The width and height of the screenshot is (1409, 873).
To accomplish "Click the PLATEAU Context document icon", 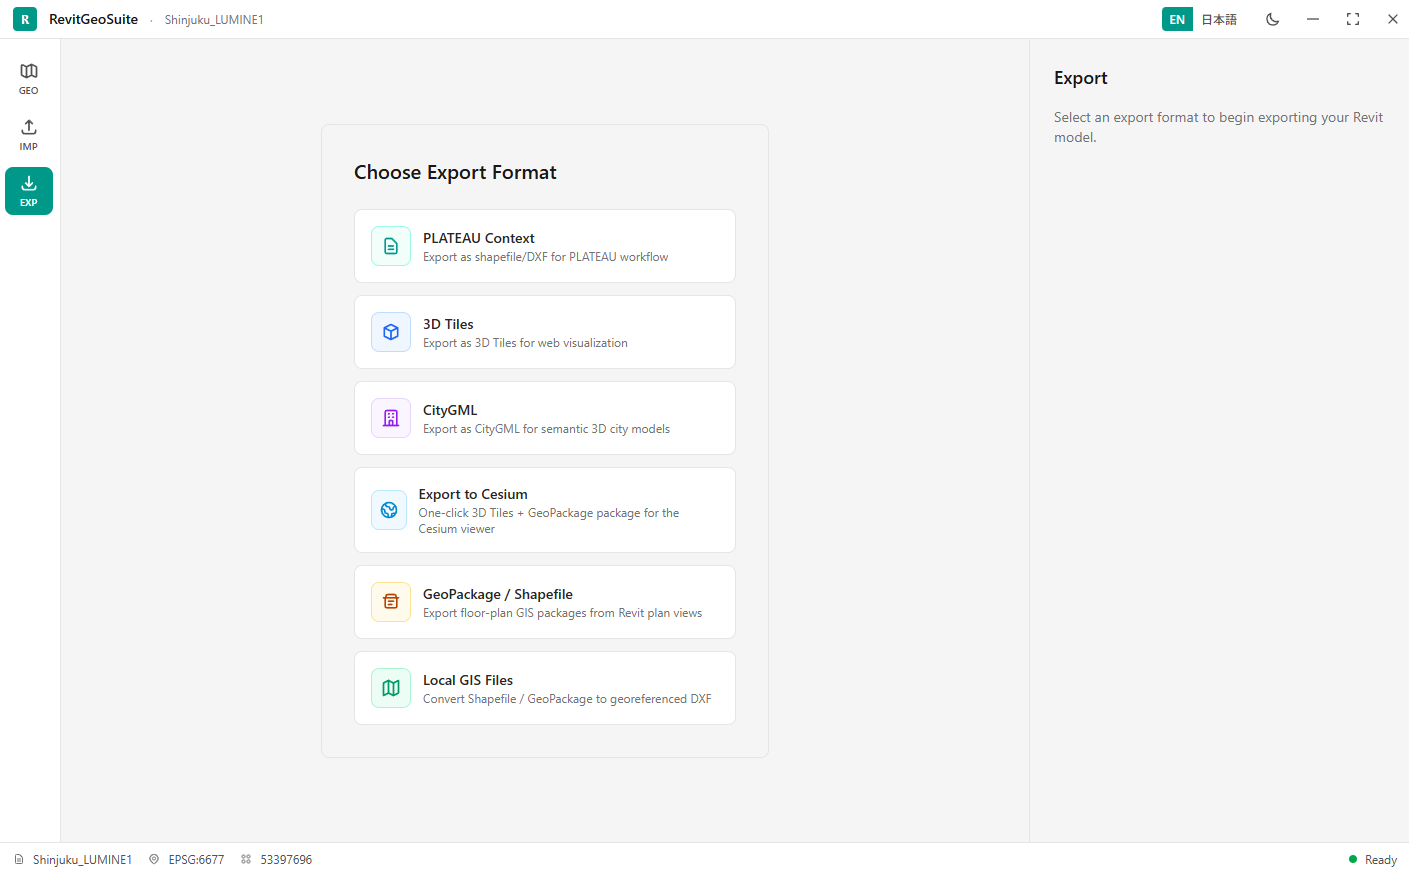I will tap(391, 246).
